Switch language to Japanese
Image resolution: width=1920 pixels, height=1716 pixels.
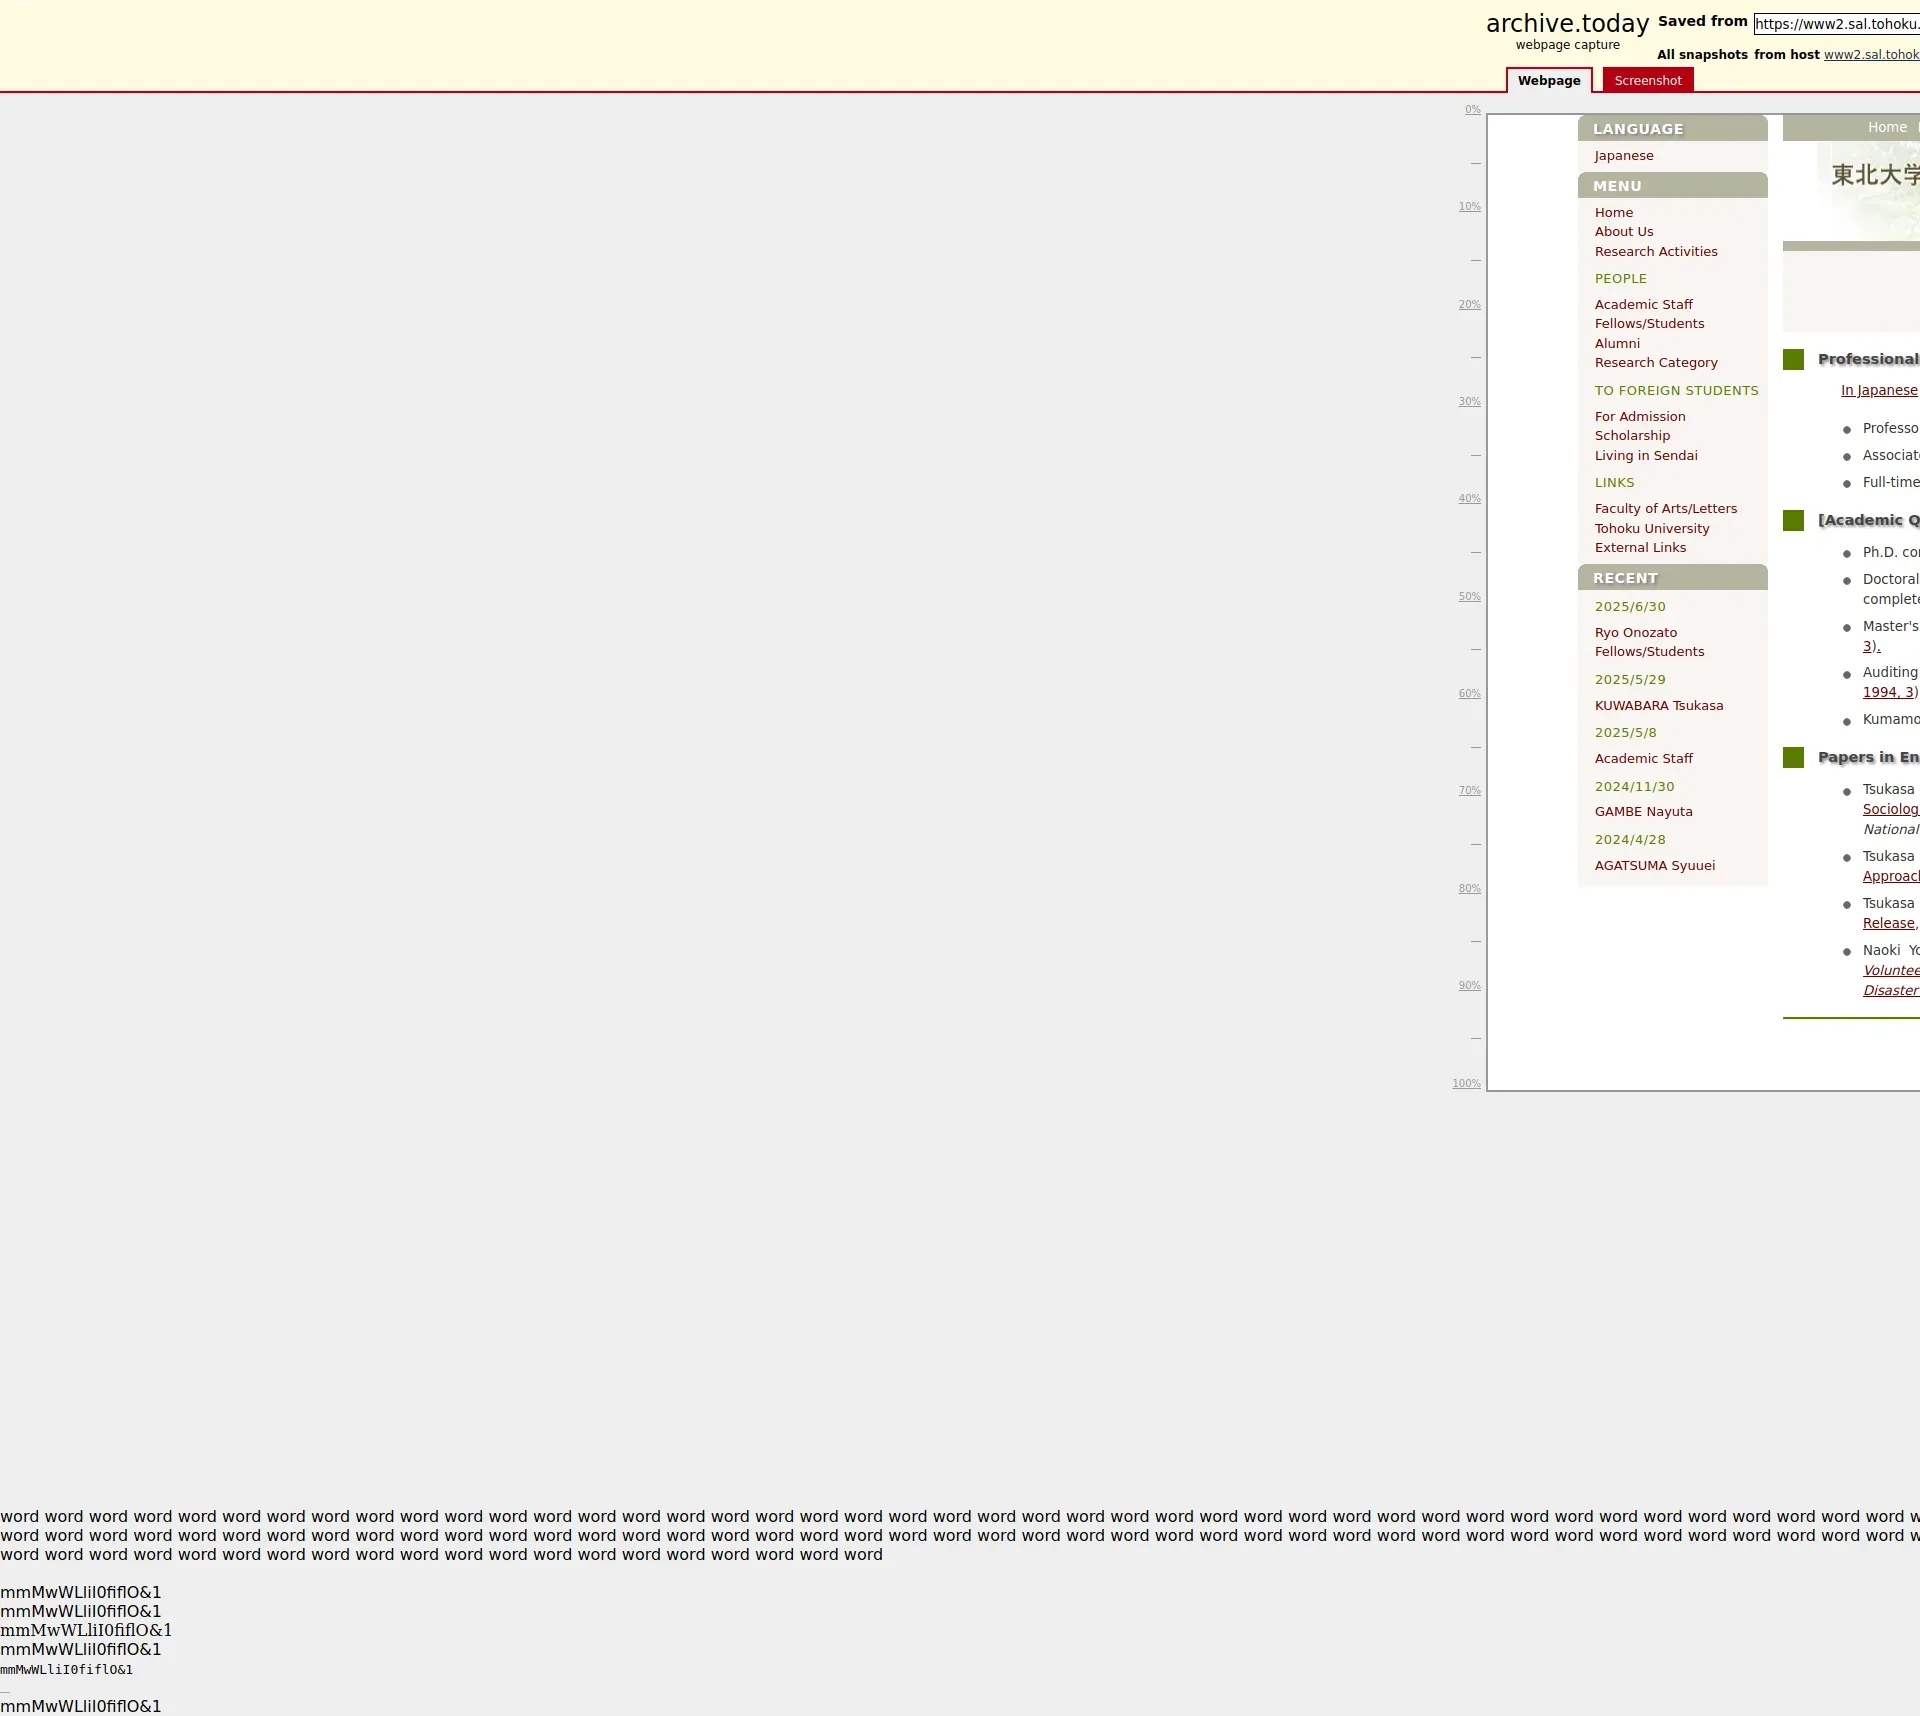[x=1623, y=156]
